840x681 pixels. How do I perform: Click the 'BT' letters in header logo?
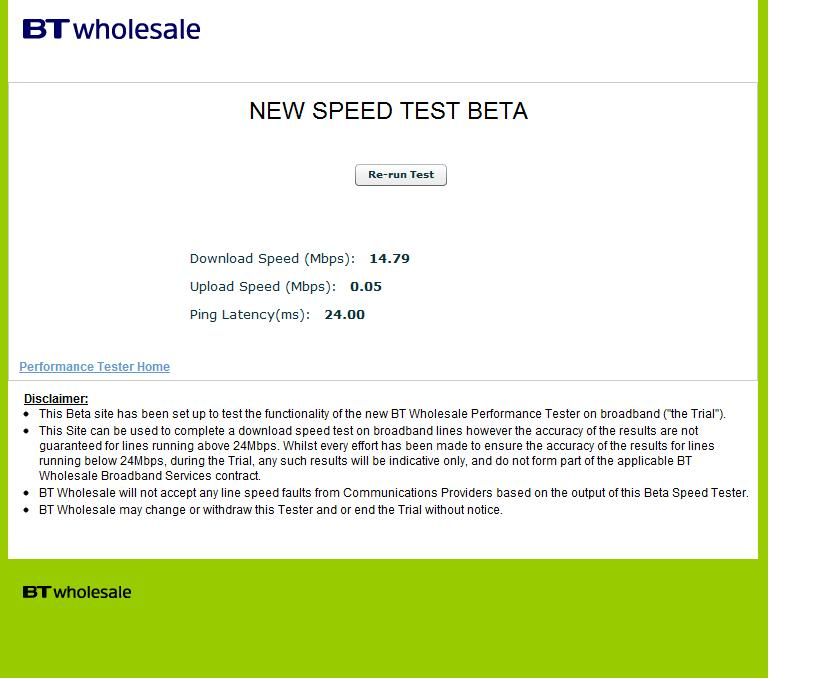click(x=46, y=29)
